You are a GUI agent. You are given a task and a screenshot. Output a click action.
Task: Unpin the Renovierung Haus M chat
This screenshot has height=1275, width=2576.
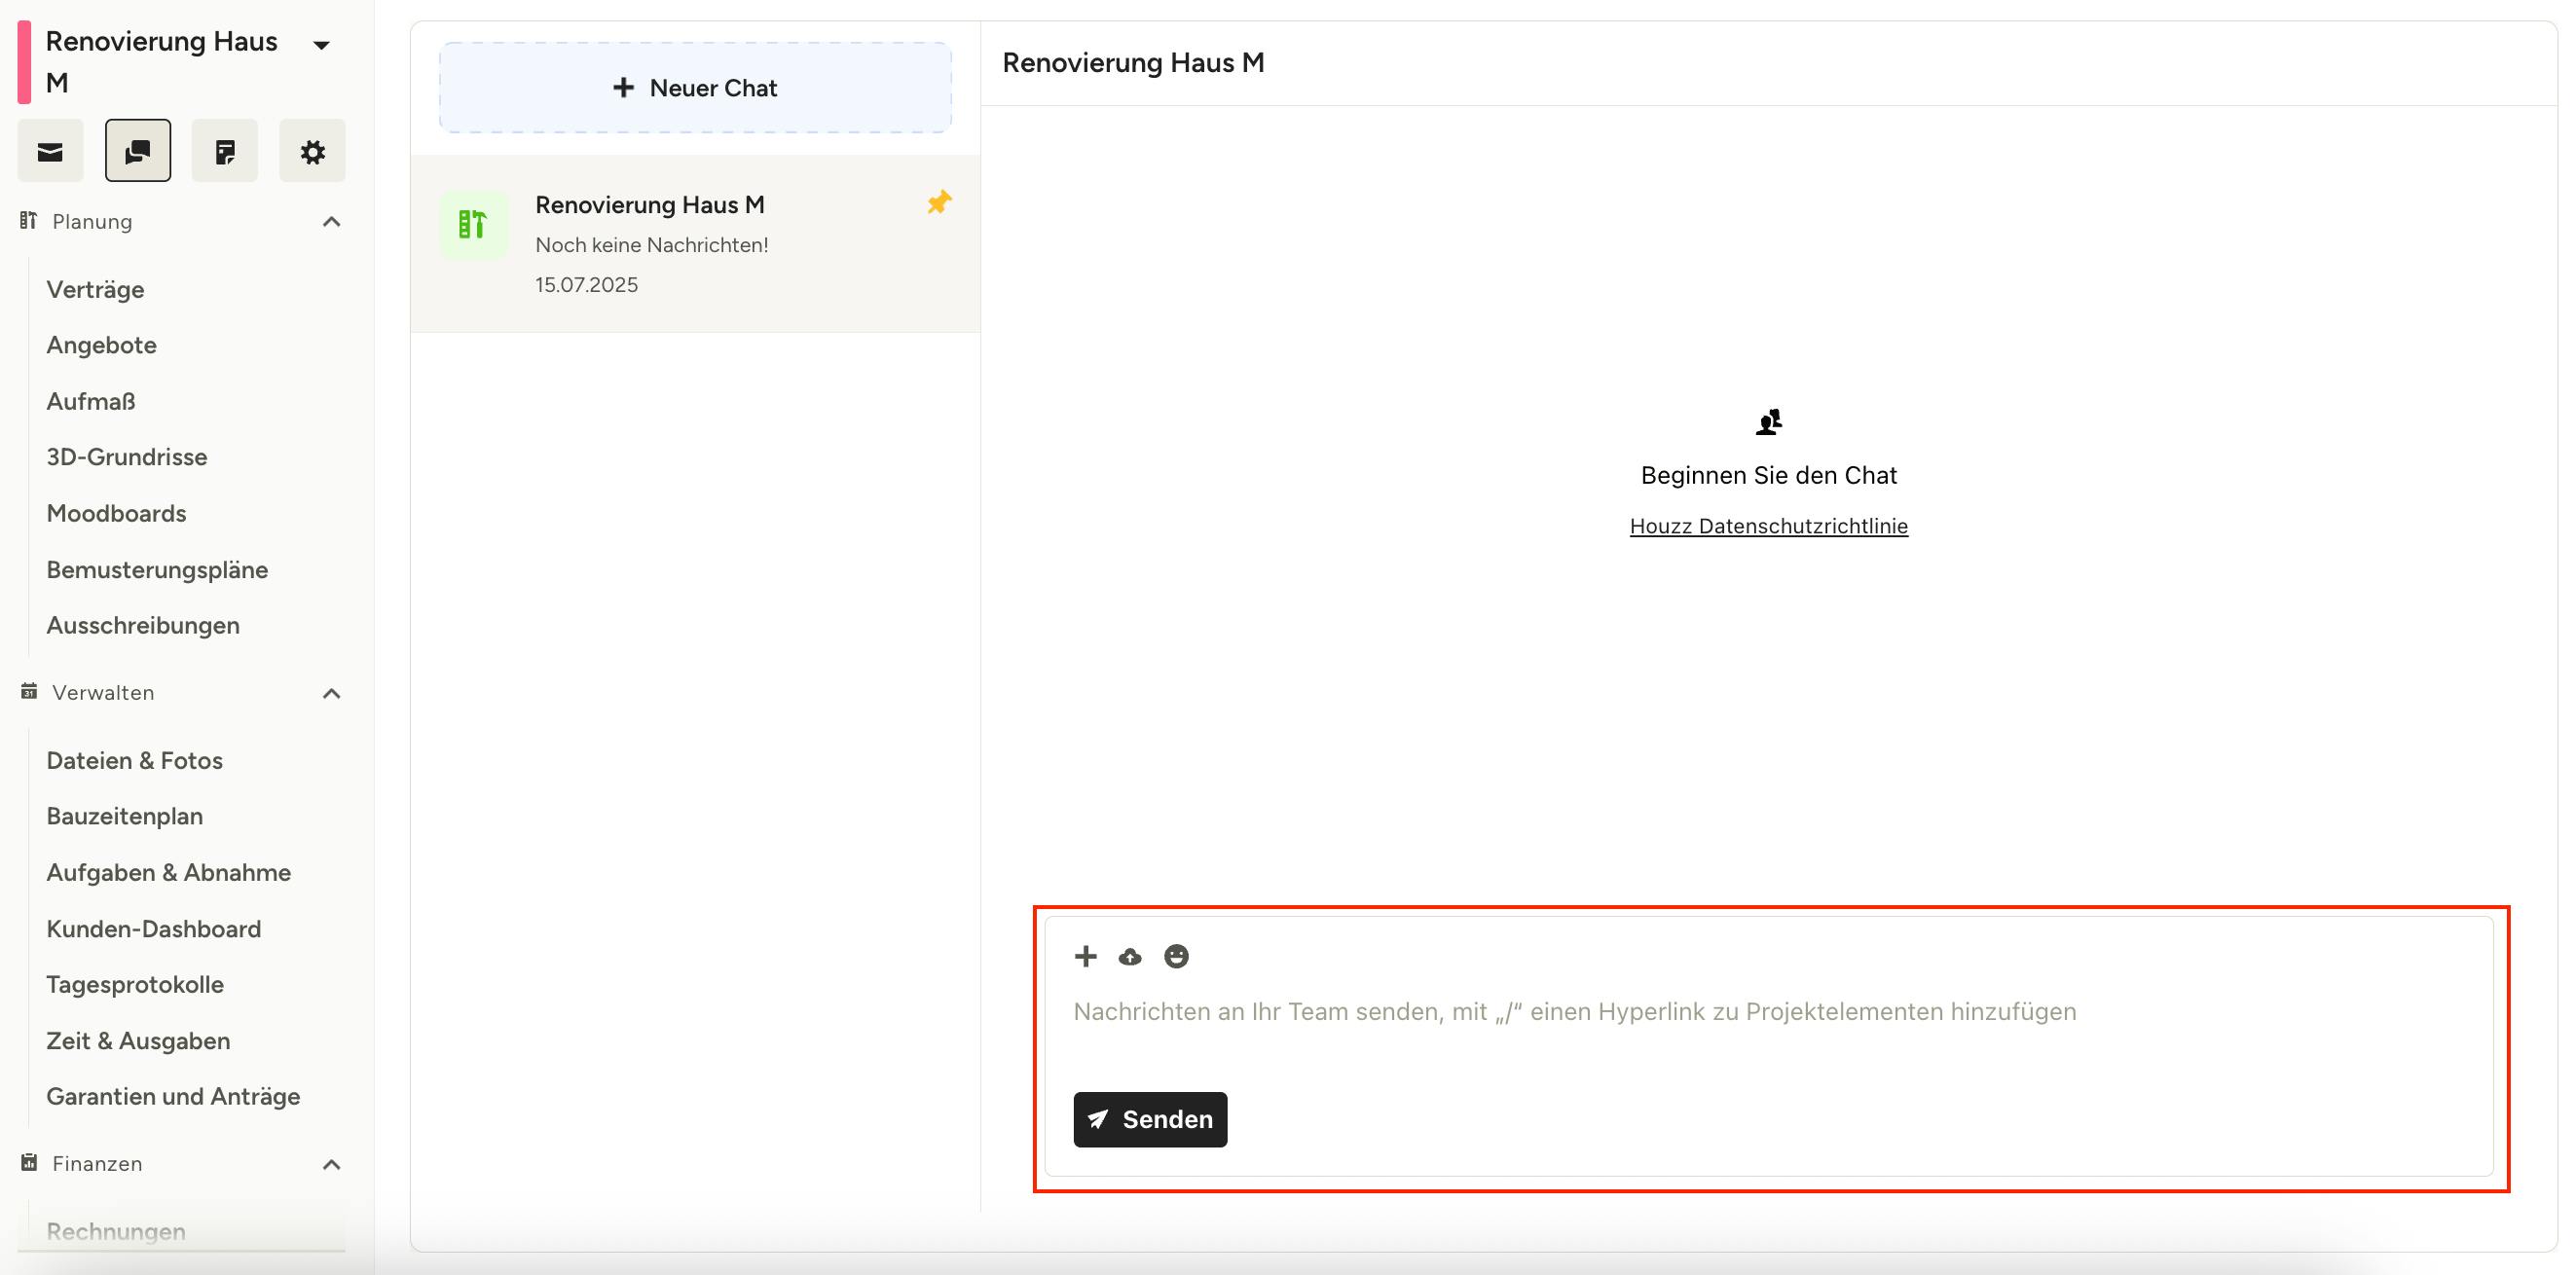[939, 202]
